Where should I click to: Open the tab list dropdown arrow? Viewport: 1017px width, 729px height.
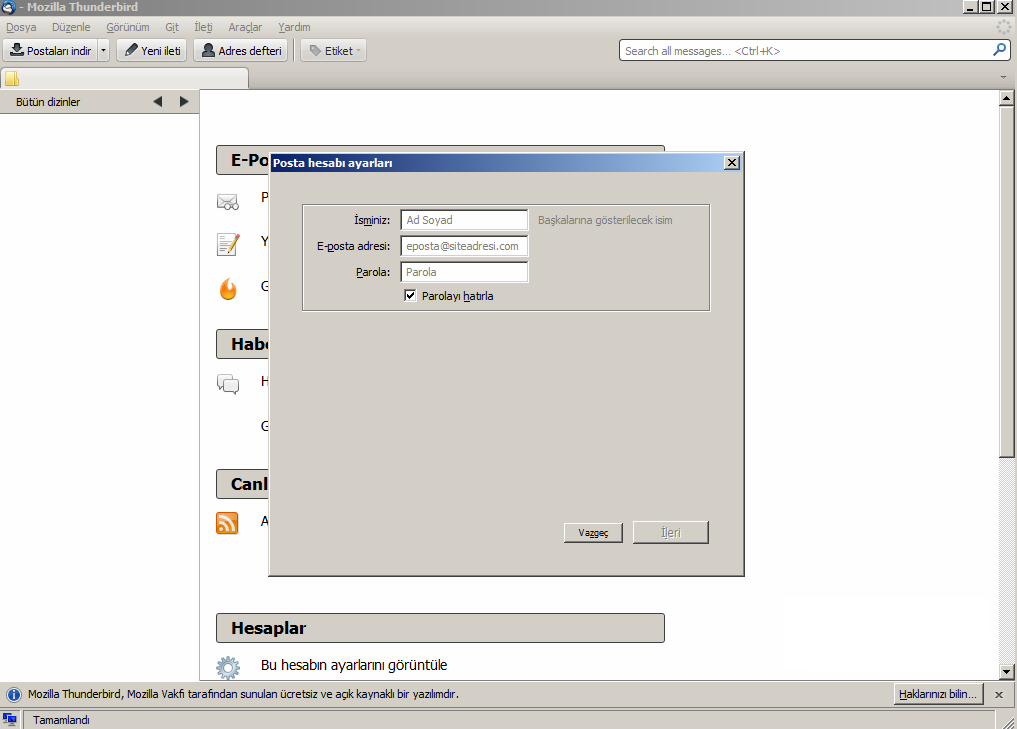click(1003, 77)
